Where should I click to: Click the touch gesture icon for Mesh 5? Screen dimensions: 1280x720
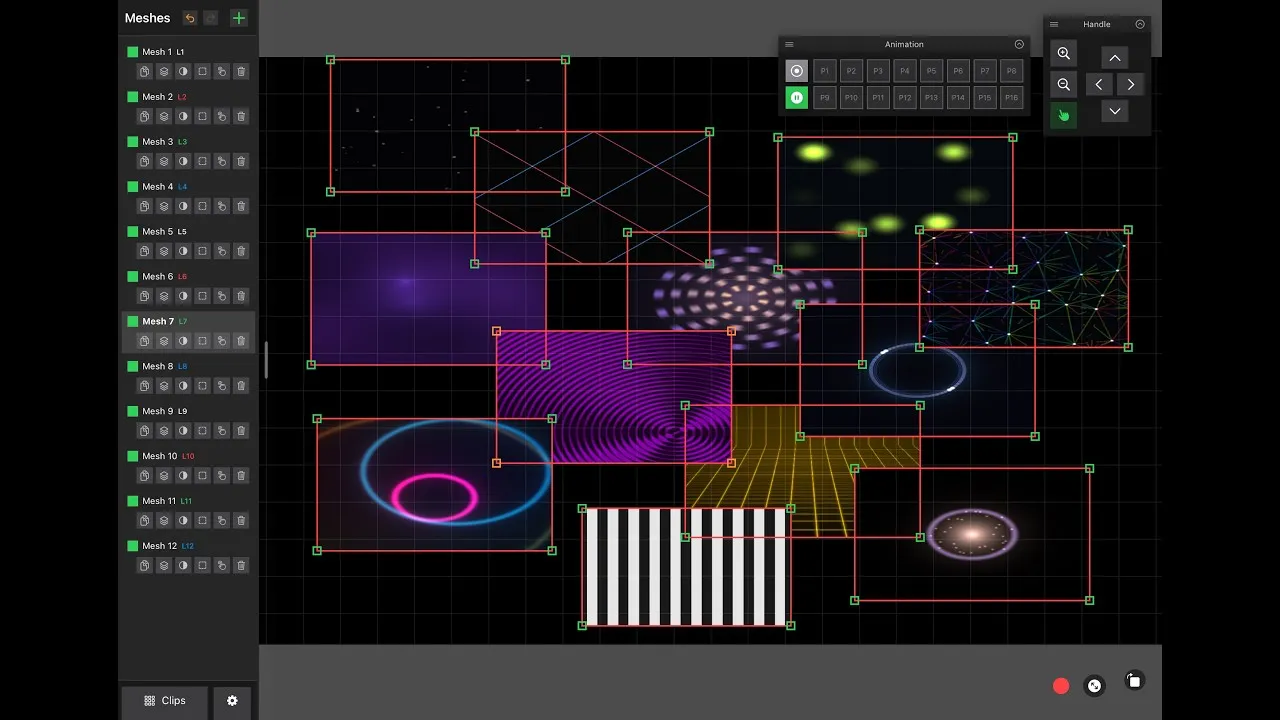(x=222, y=251)
